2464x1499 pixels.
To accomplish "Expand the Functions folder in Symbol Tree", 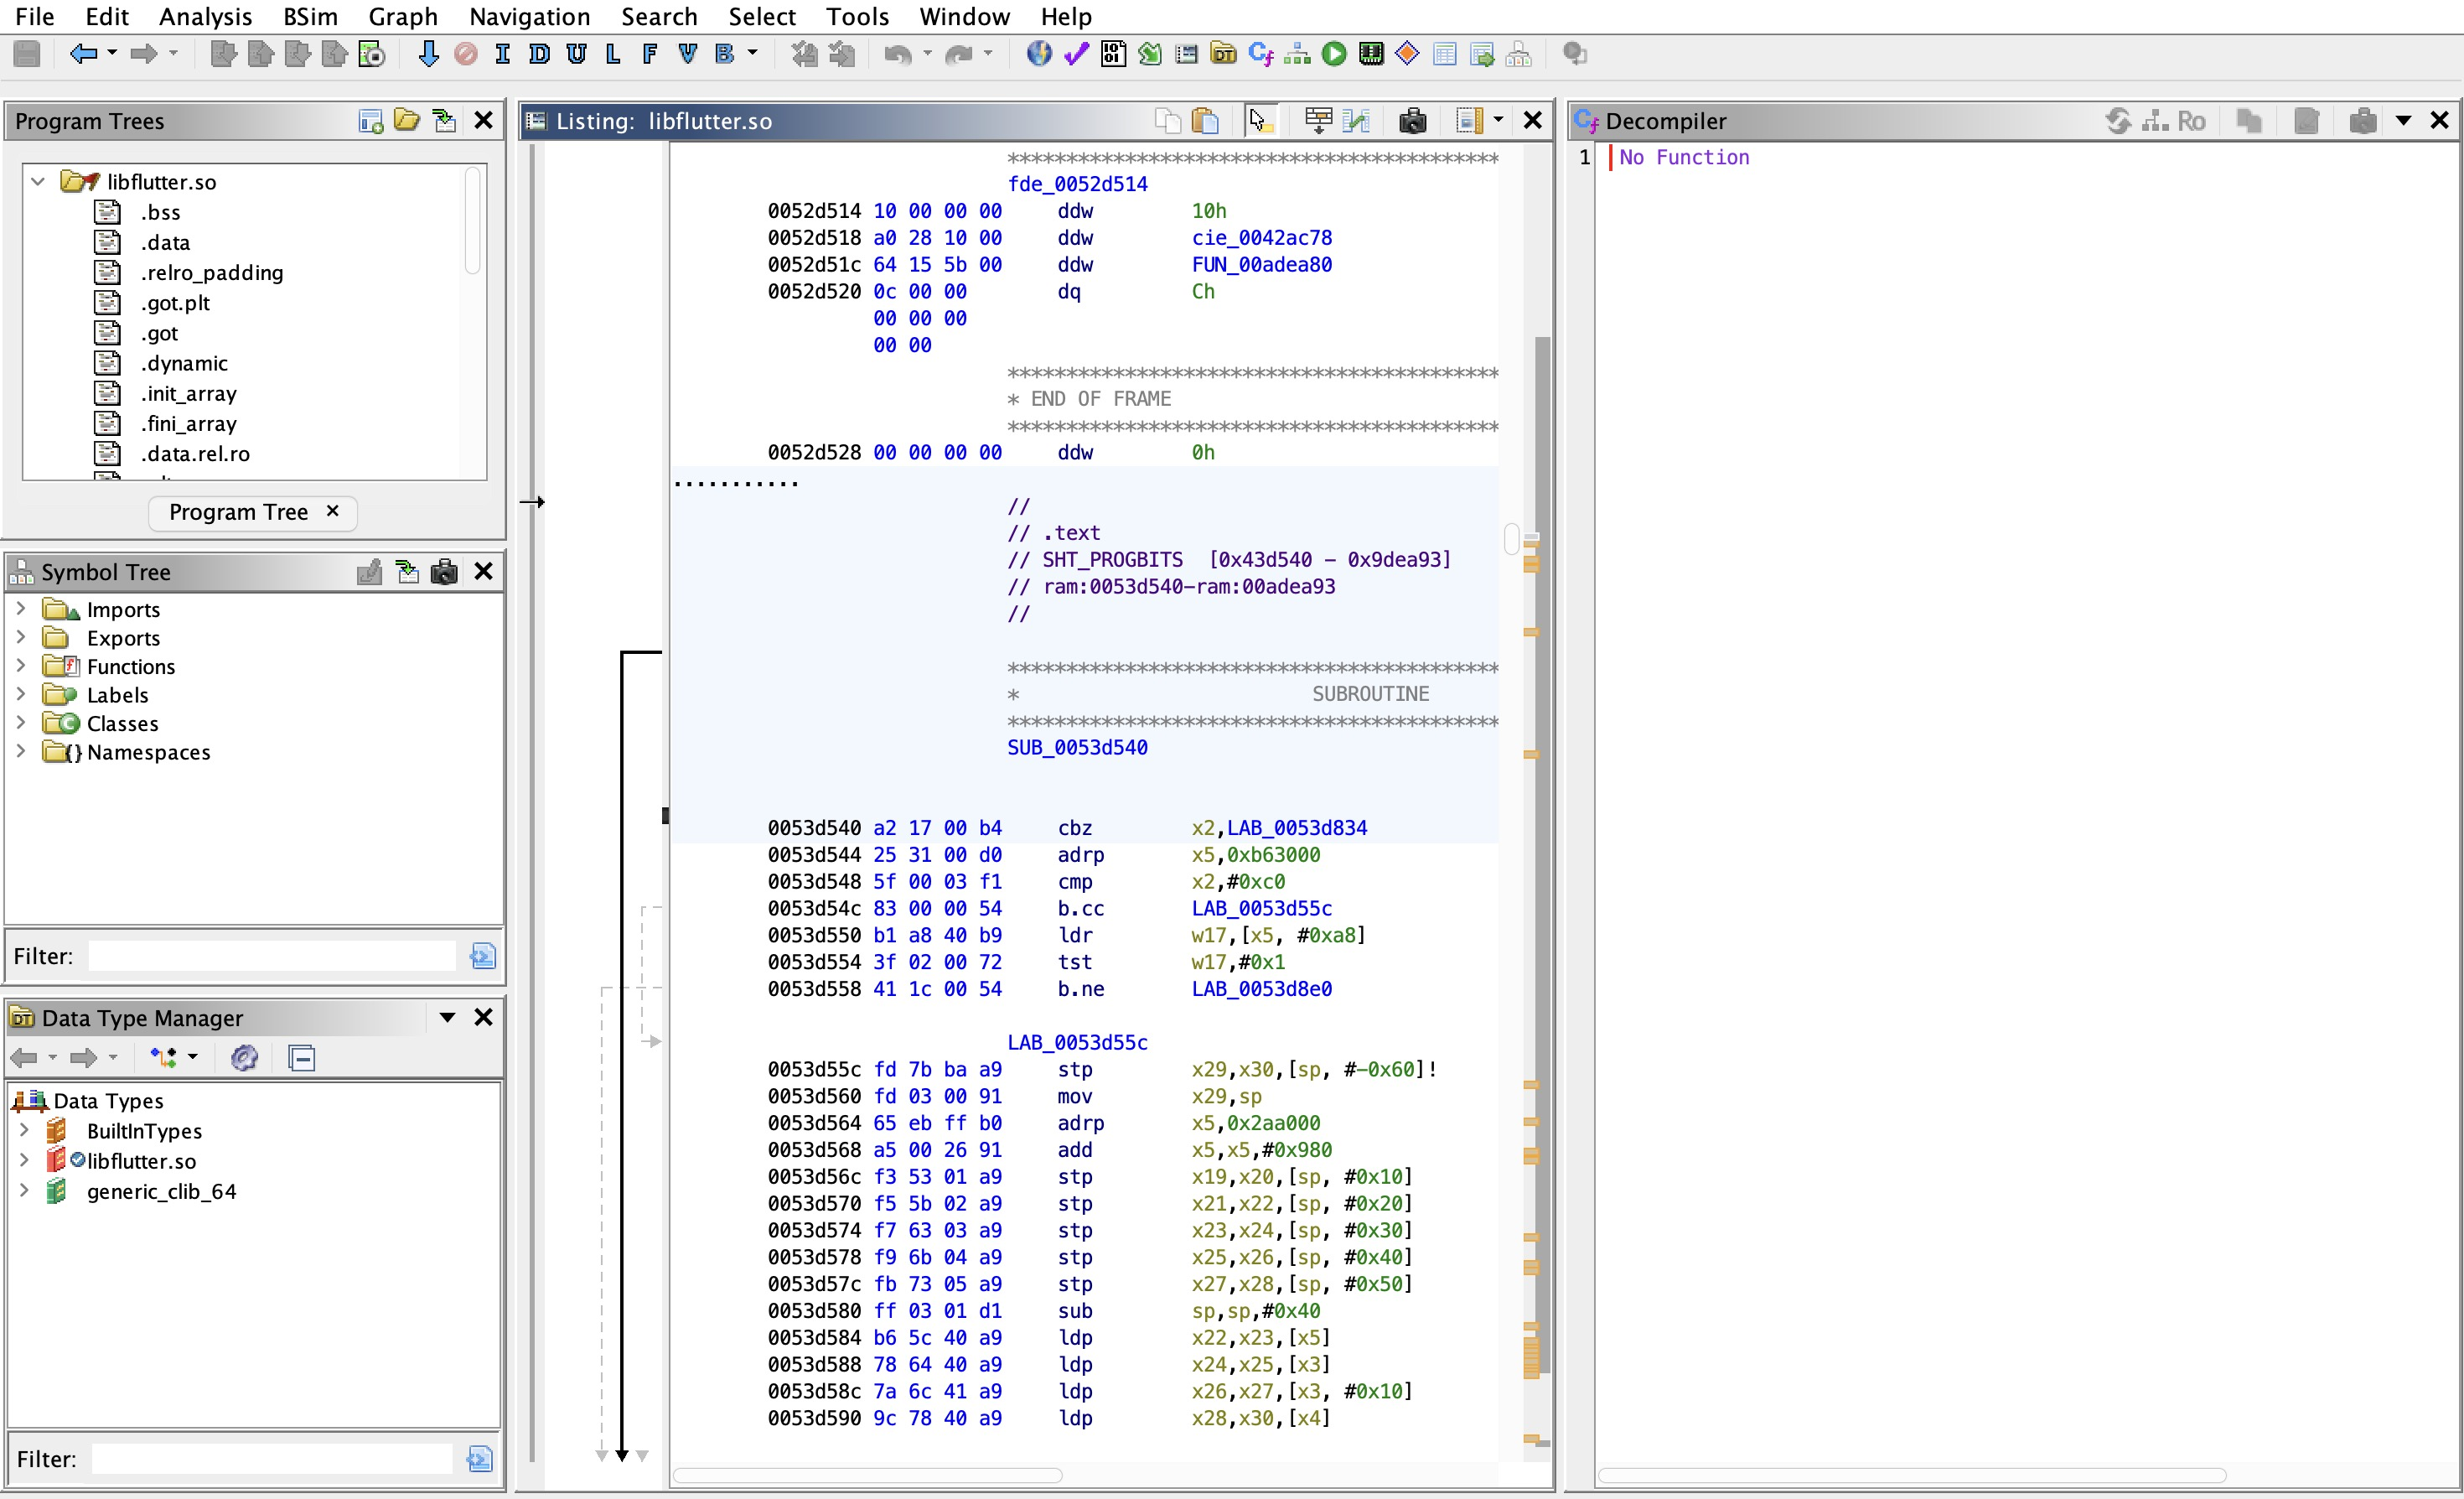I will click(20, 666).
